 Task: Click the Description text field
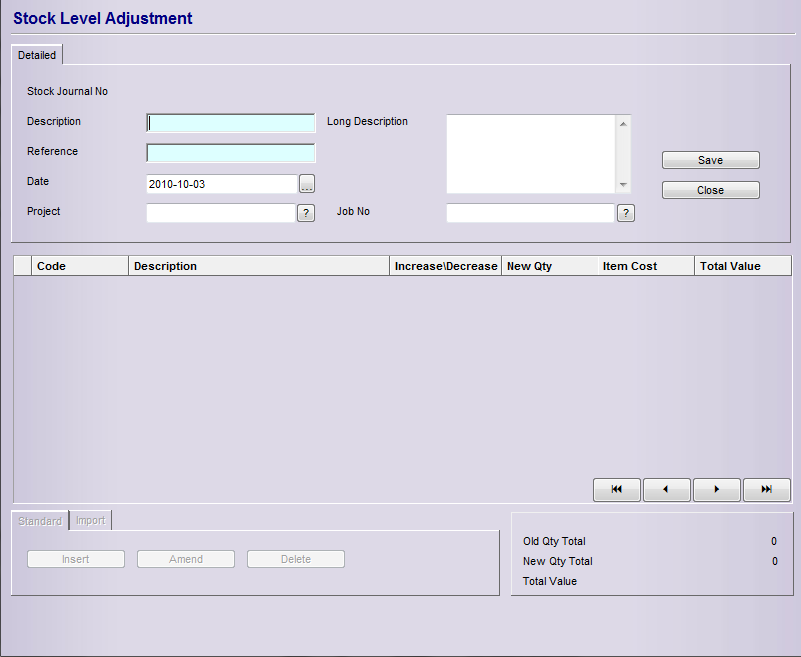click(231, 123)
